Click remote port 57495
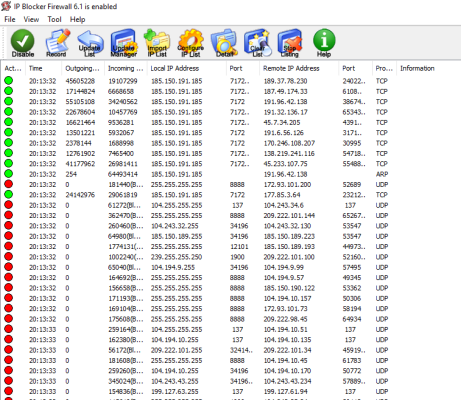Viewport: 461px width, 400px height. tap(352, 267)
